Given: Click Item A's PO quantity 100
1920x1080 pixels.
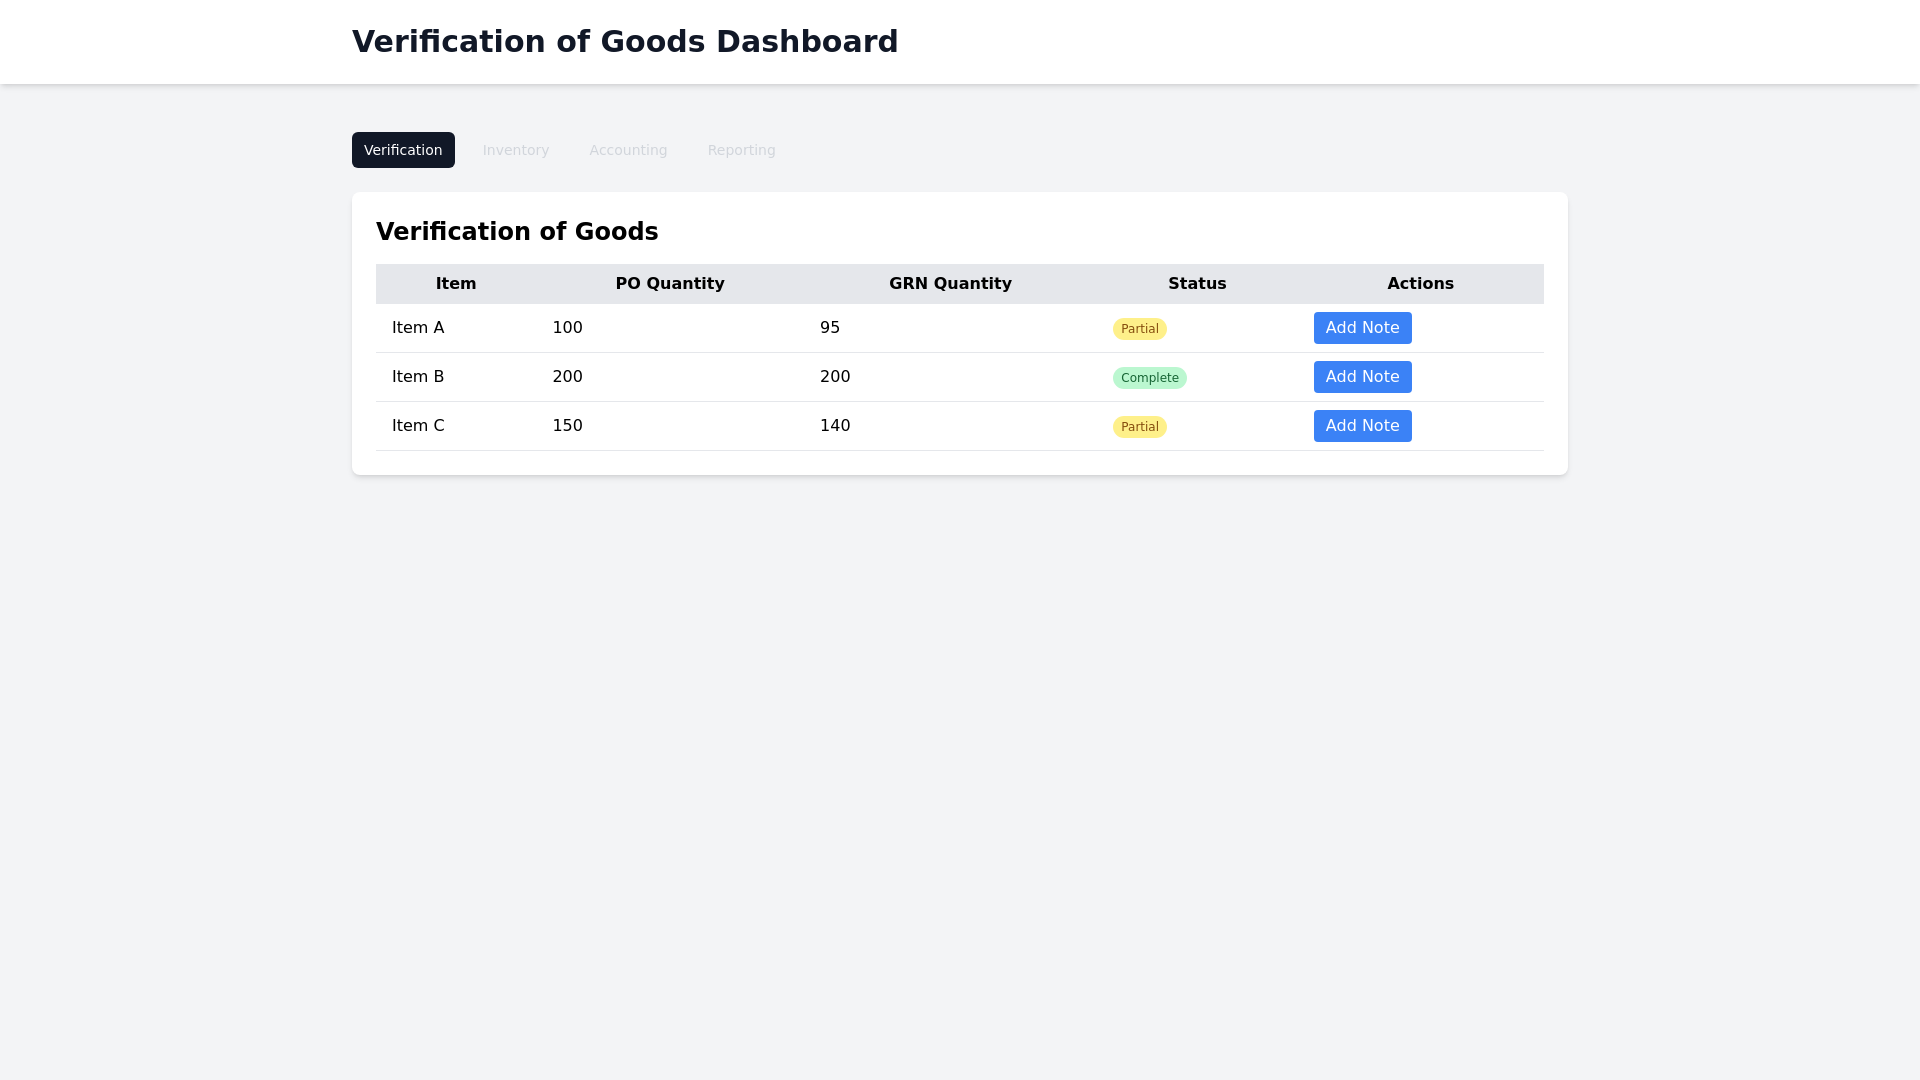Looking at the screenshot, I should [567, 328].
